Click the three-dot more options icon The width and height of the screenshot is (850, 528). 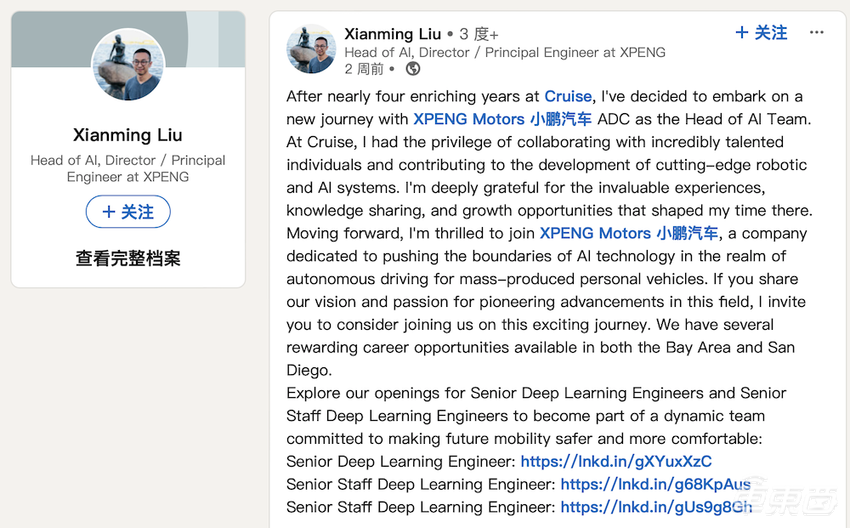817,33
